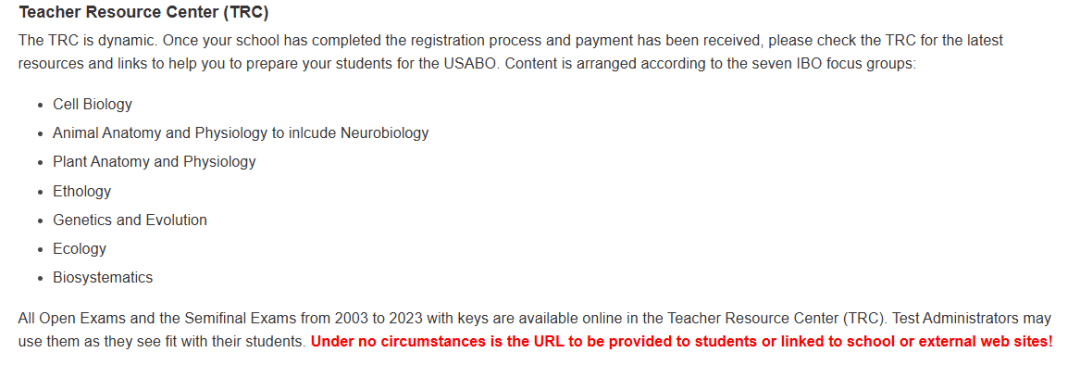Viewport: 1080px width, 365px height.
Task: Select the Plant Anatomy and Physiology item
Action: pos(154,163)
